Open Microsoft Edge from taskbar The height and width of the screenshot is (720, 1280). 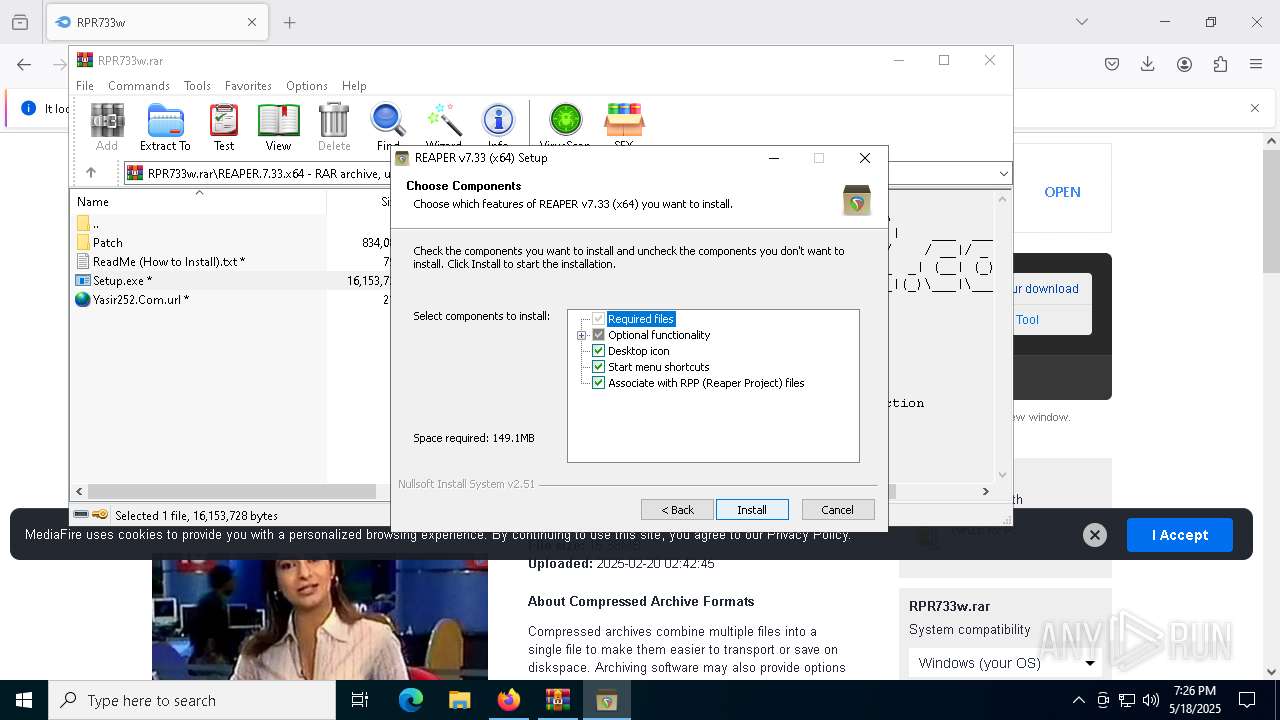coord(411,700)
